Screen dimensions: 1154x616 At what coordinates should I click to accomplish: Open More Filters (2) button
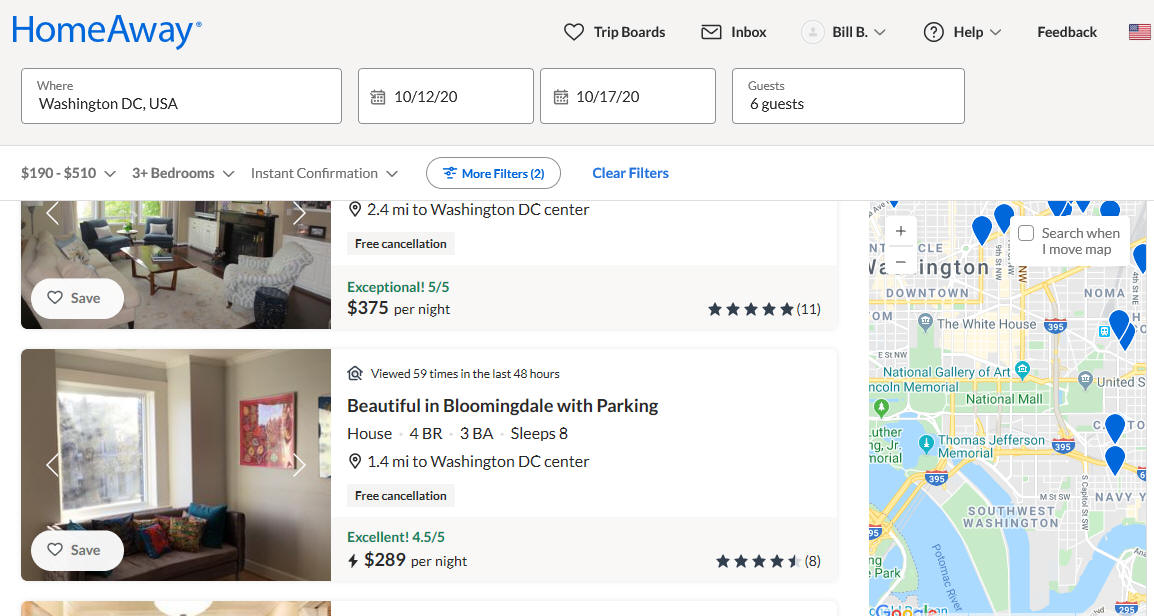point(493,173)
